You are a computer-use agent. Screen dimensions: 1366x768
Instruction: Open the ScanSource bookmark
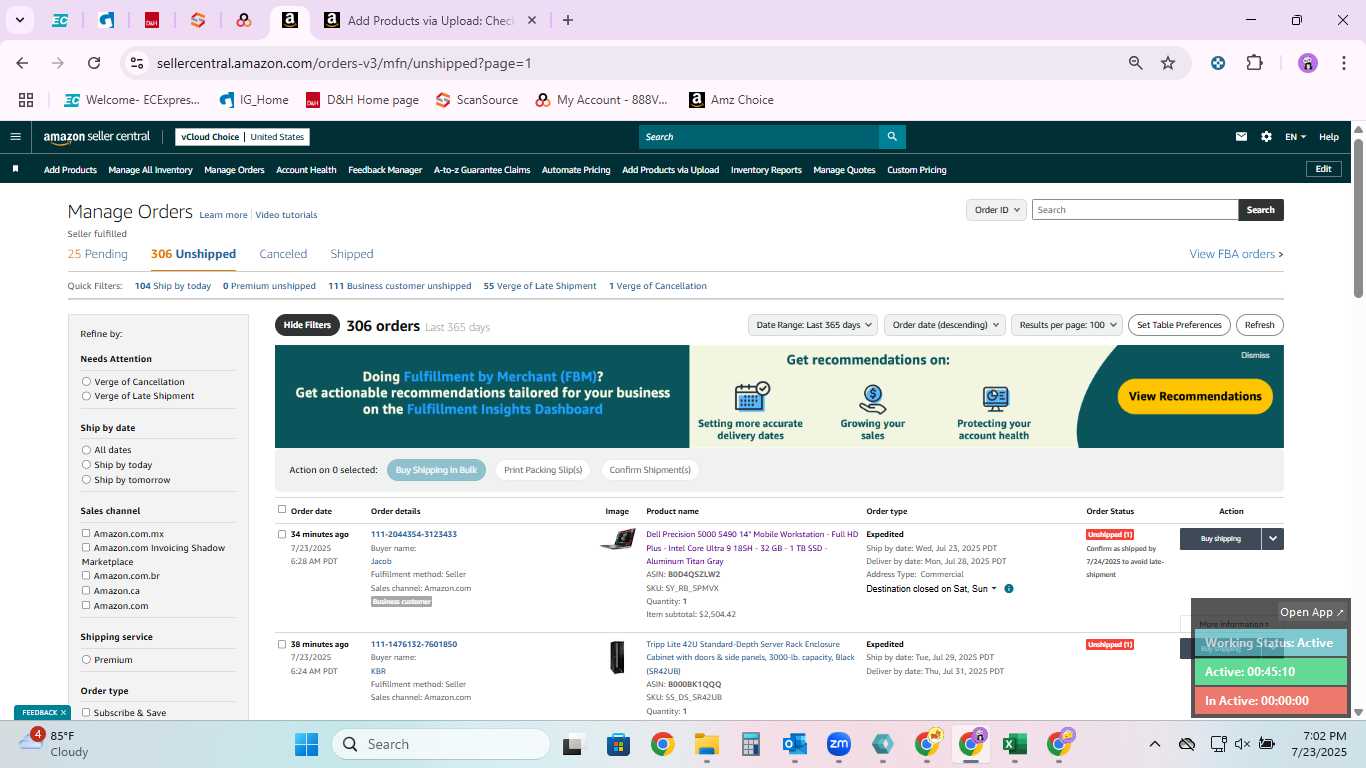[477, 100]
